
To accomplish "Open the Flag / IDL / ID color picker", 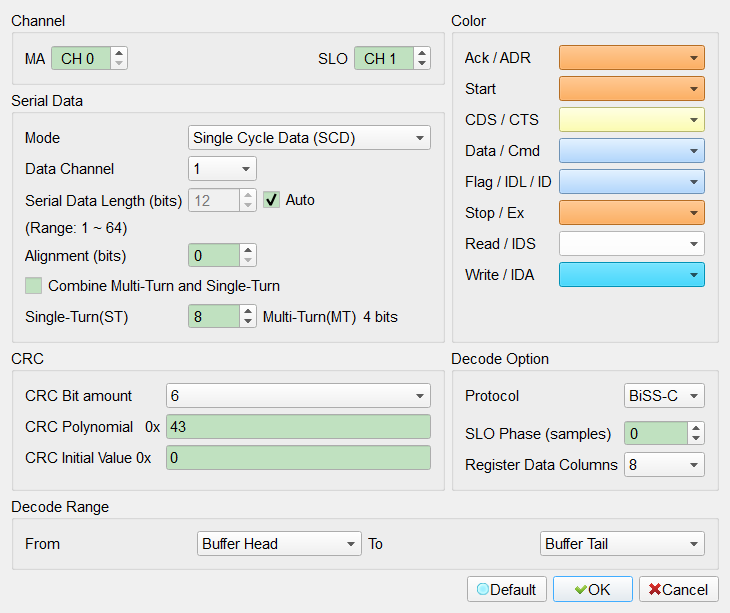I will pyautogui.click(x=631, y=182).
